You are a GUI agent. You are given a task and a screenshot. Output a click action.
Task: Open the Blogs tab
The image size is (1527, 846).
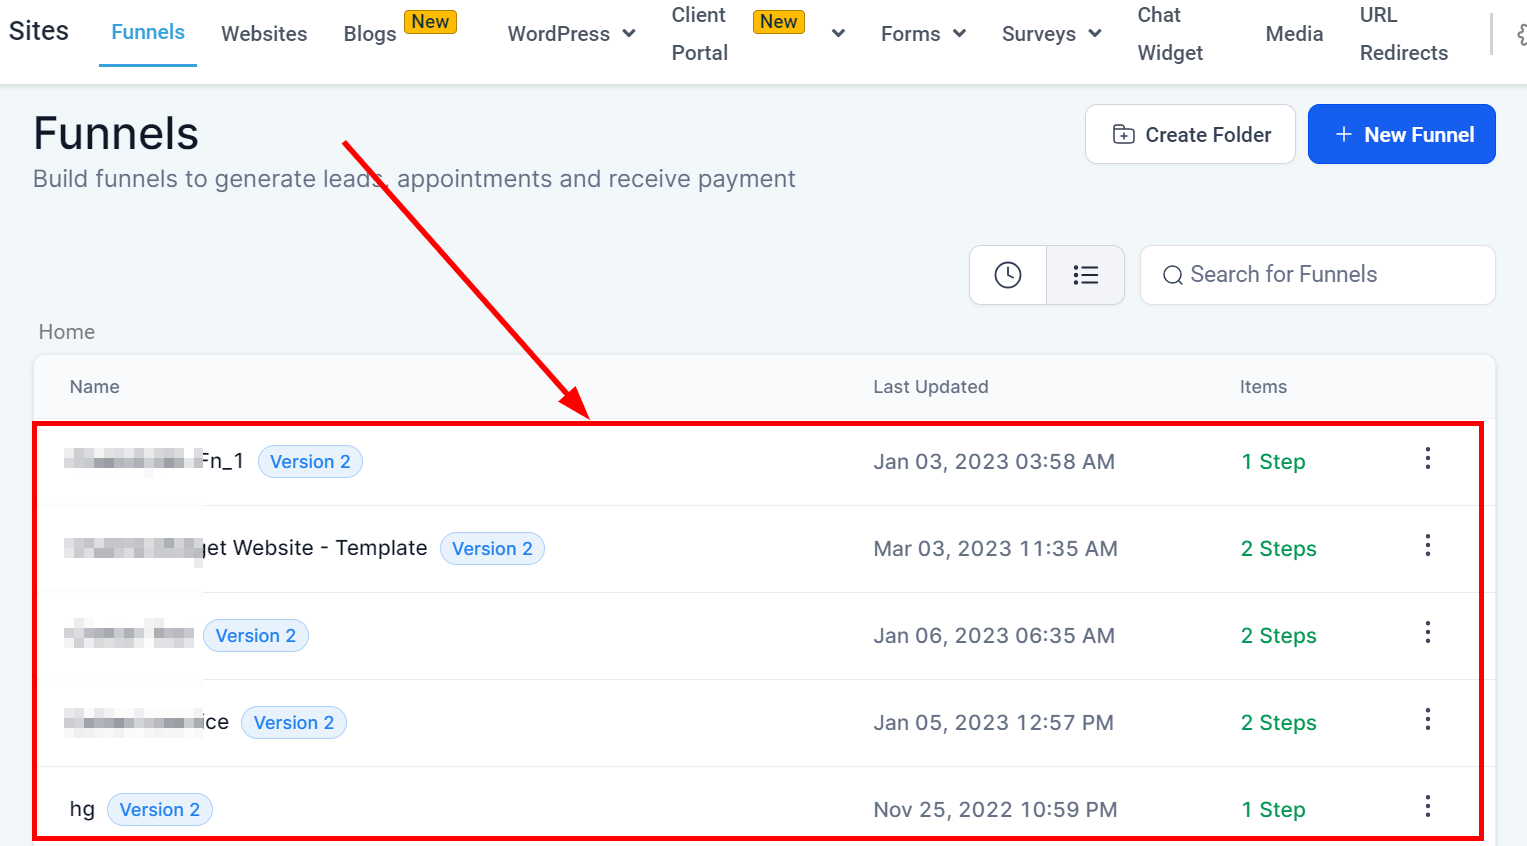(370, 34)
